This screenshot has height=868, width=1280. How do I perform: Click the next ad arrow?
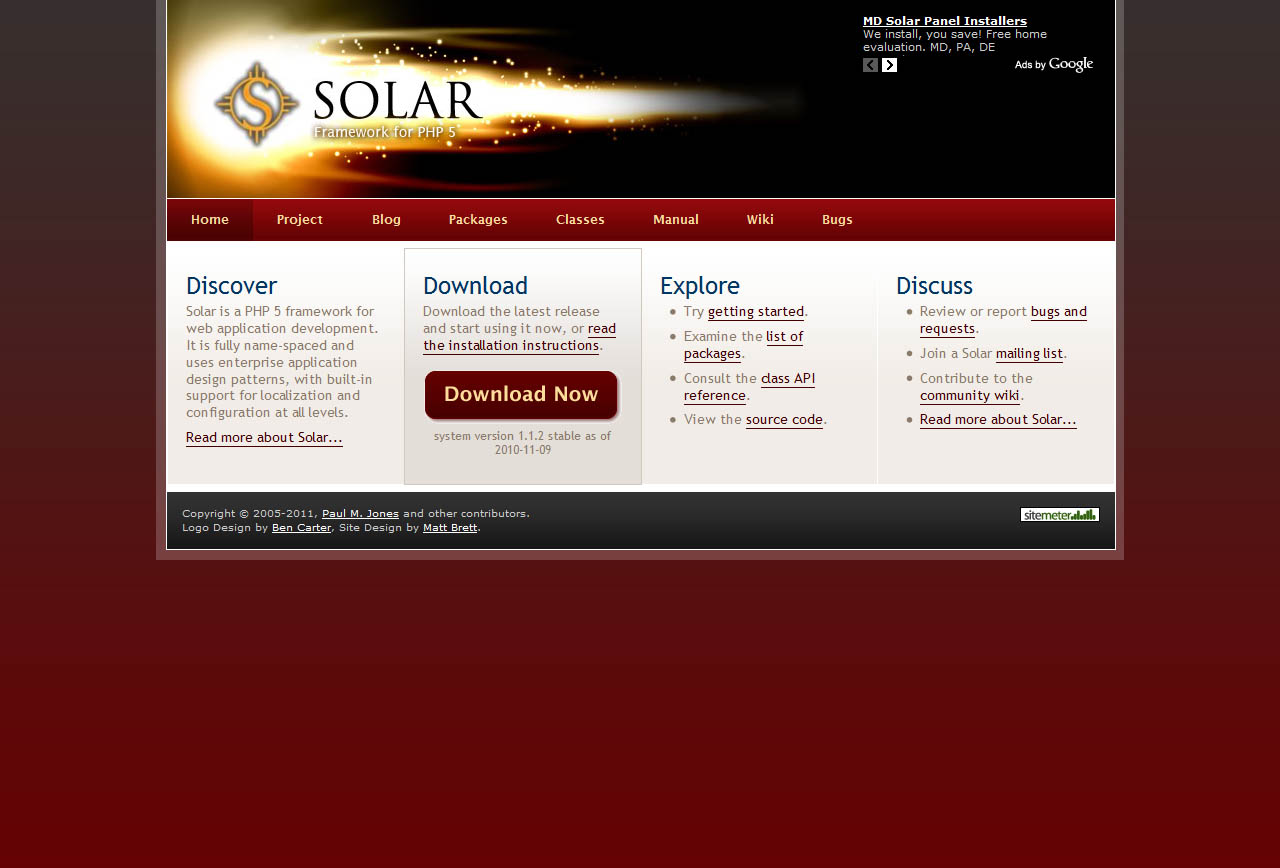889,65
